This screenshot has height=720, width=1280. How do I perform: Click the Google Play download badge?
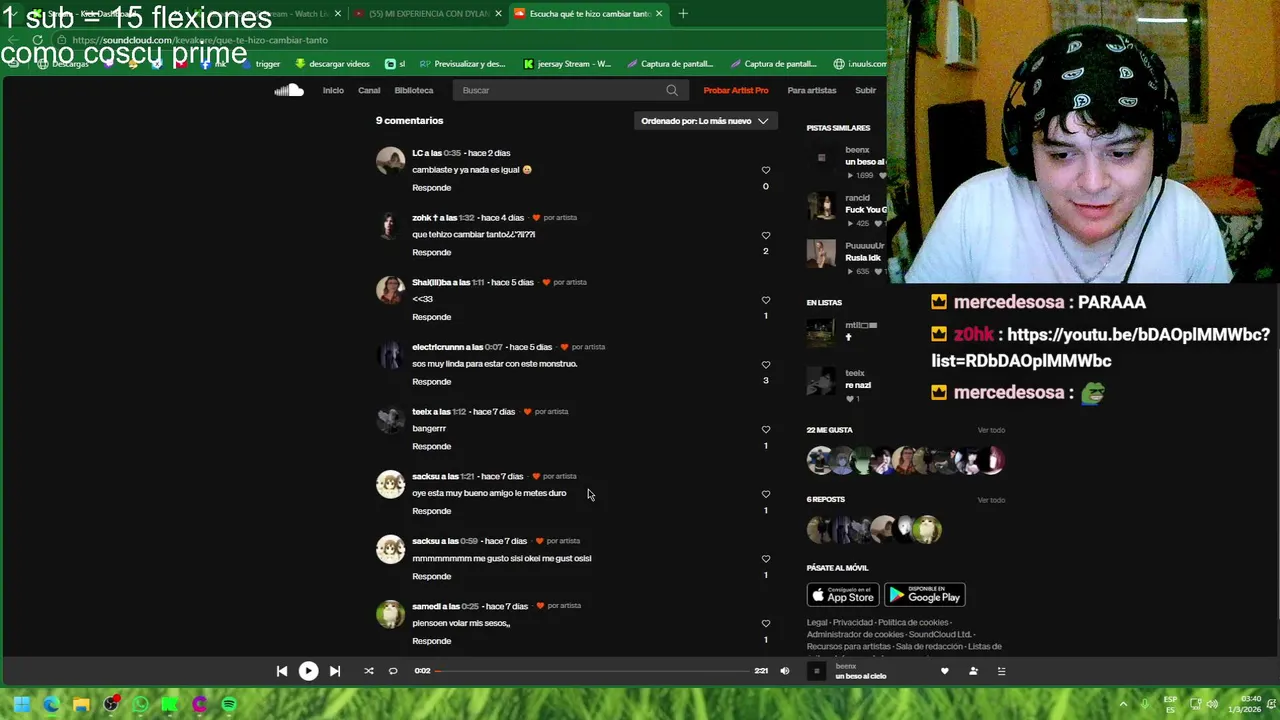pyautogui.click(x=925, y=595)
